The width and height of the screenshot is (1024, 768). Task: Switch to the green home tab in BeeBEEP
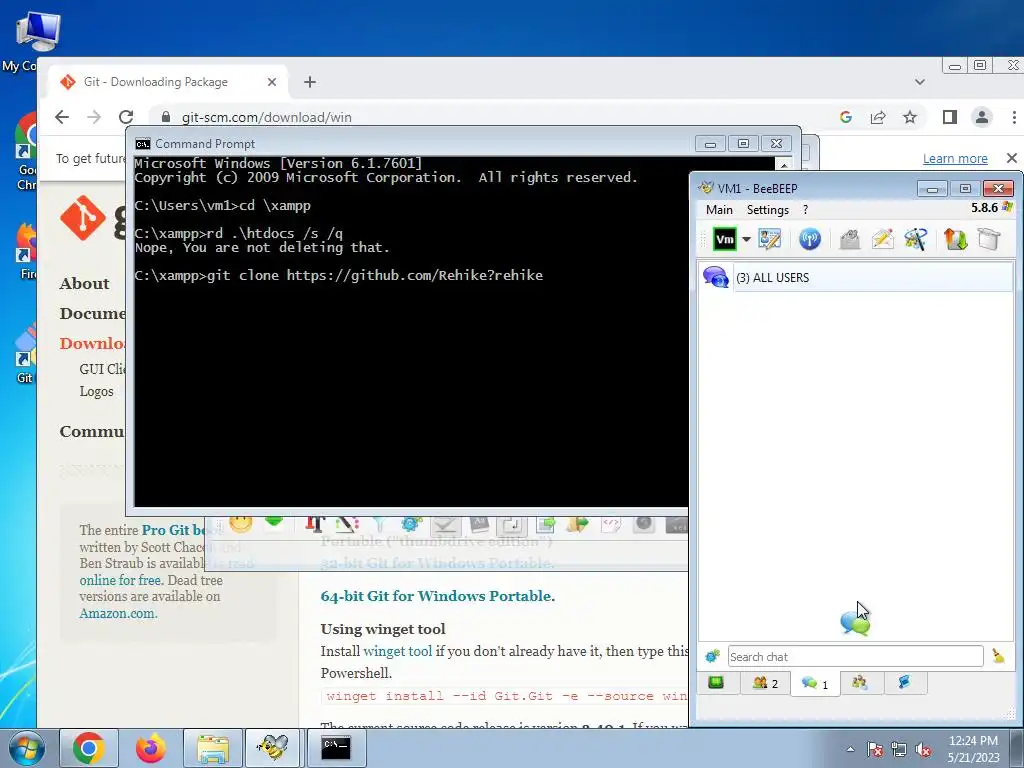[x=716, y=683]
